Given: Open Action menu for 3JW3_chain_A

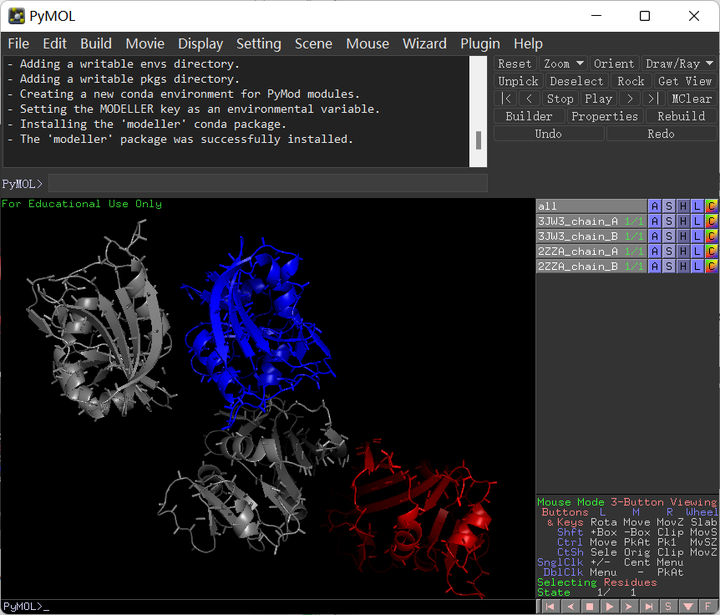Looking at the screenshot, I should click(x=655, y=221).
